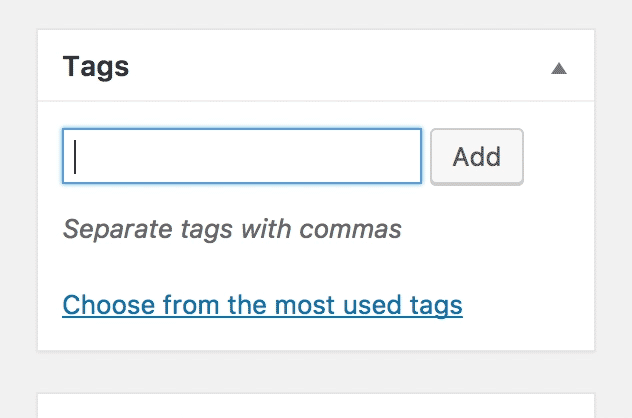Viewport: 632px width, 418px height.
Task: Open Choose from the most used tags
Action: [262, 305]
